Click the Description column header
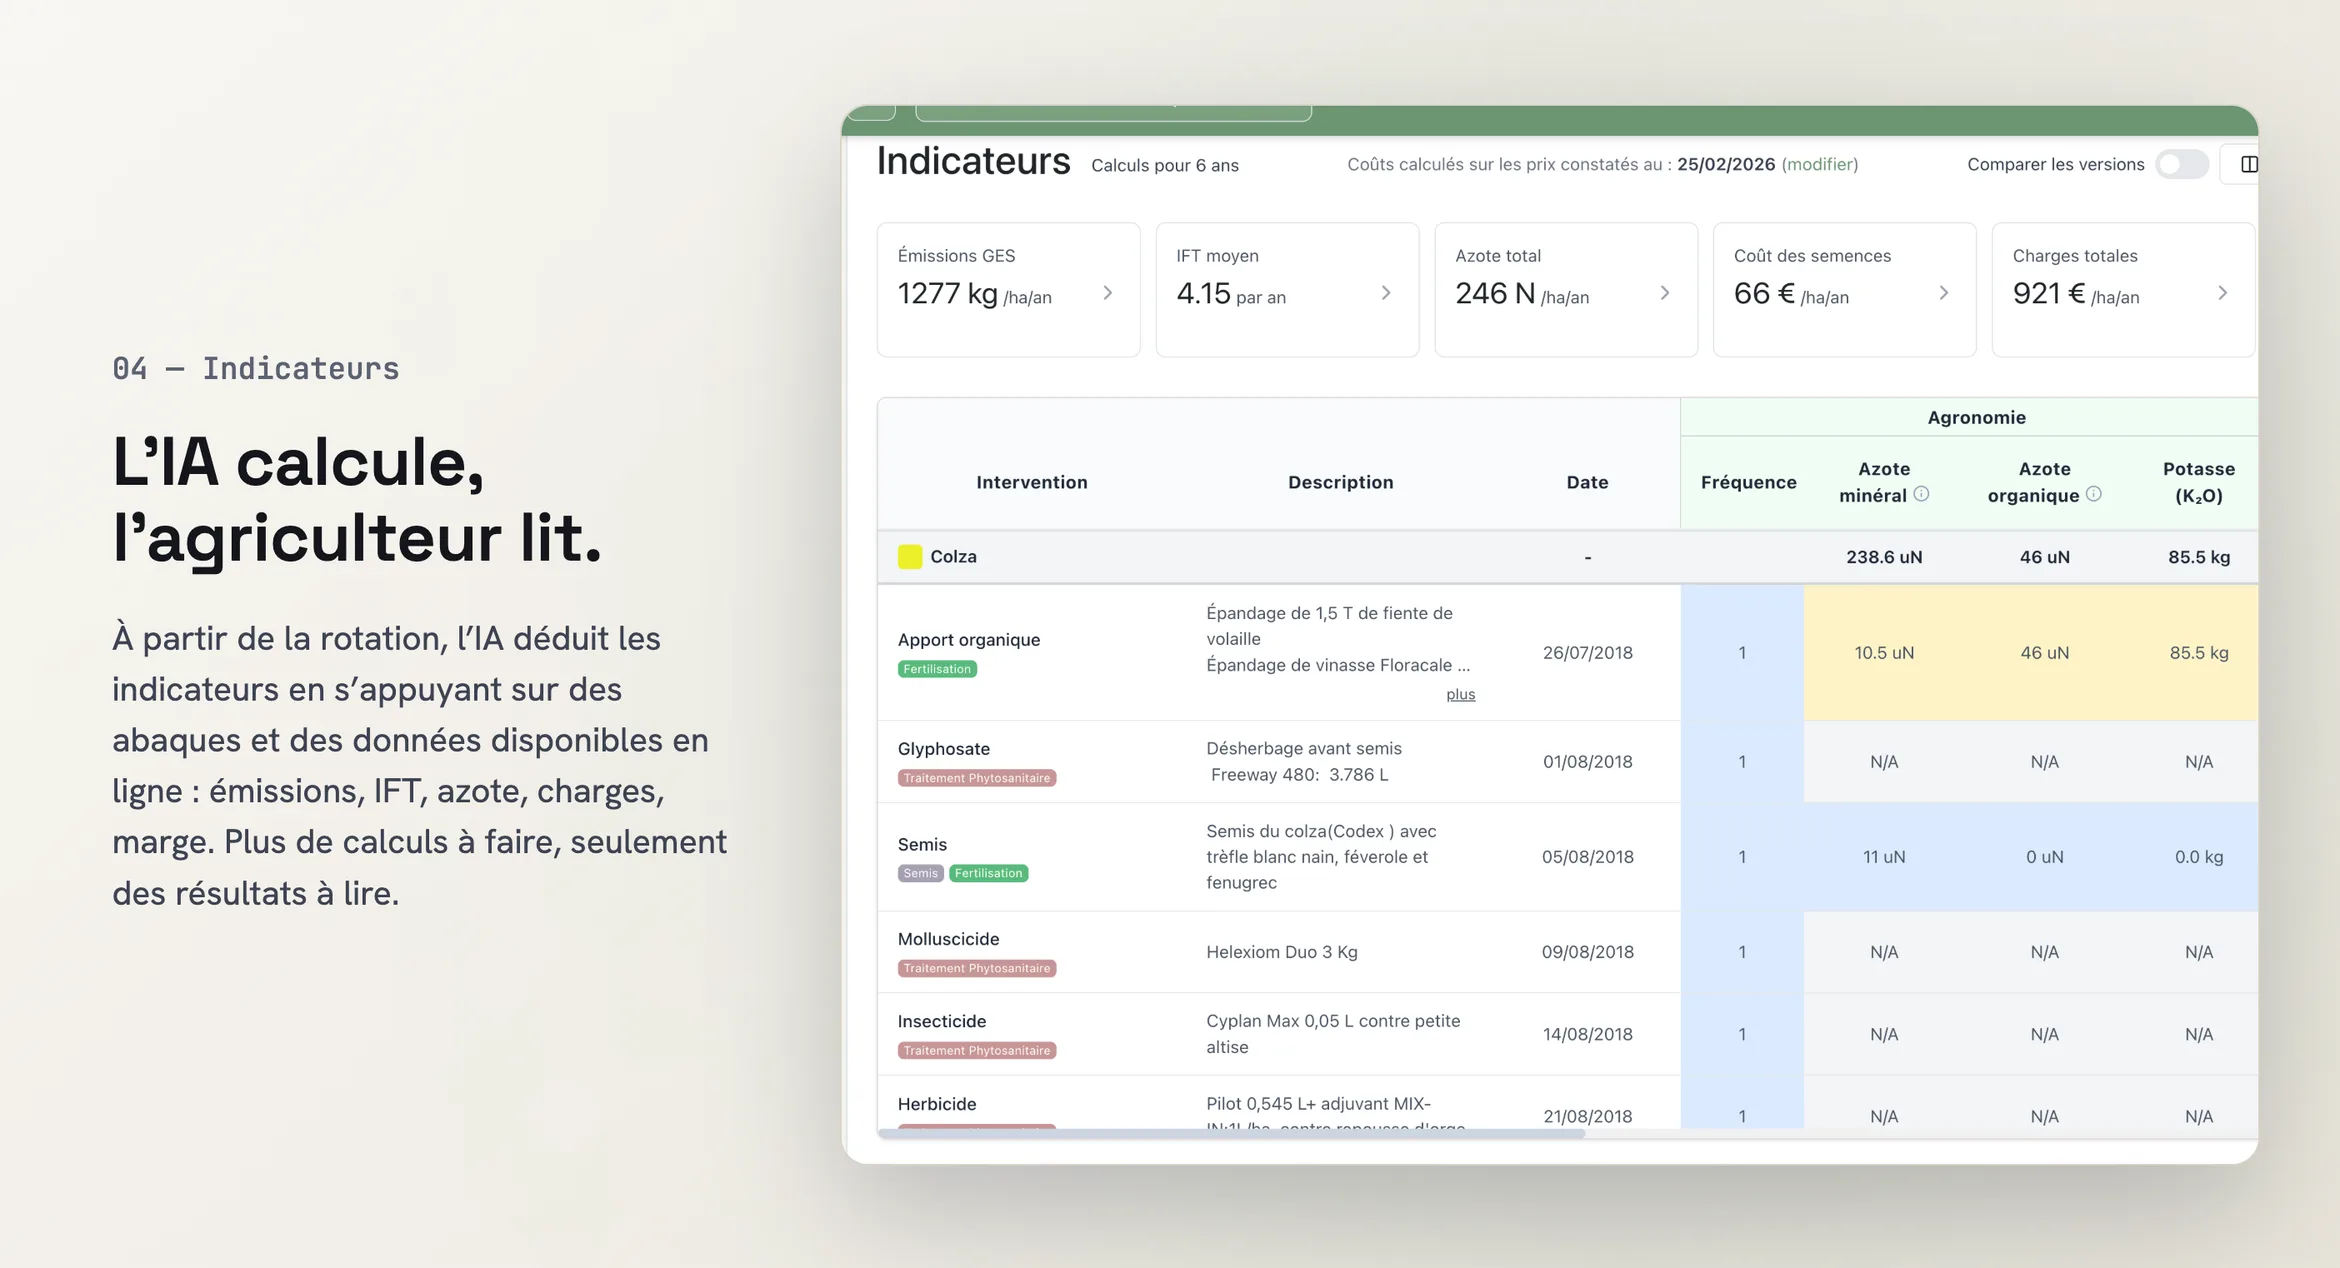This screenshot has height=1268, width=2340. [1340, 482]
